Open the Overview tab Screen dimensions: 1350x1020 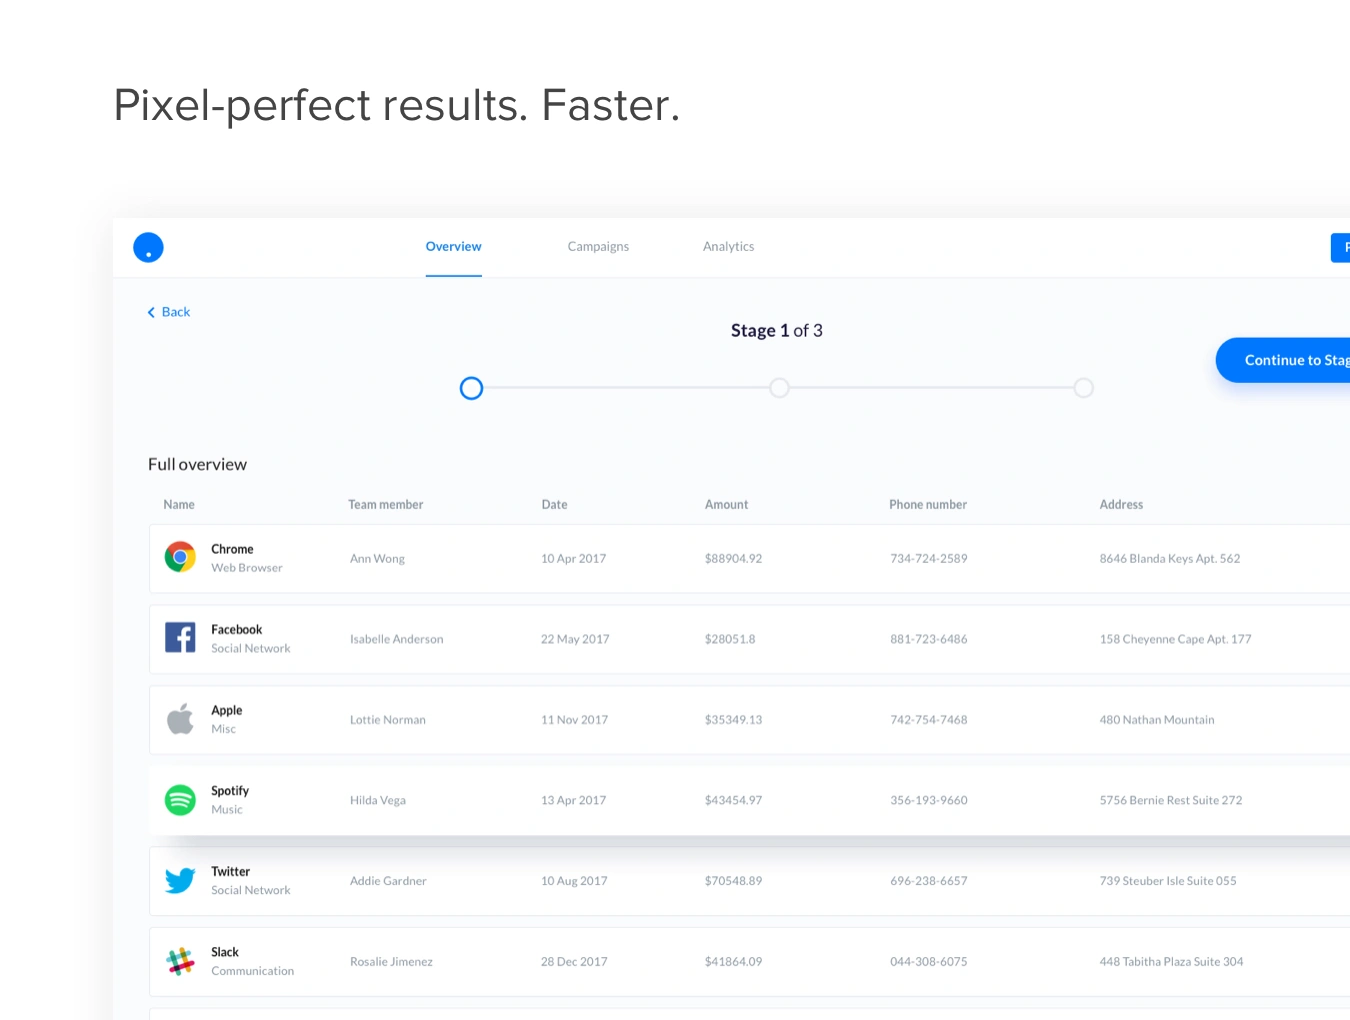pyautogui.click(x=453, y=246)
